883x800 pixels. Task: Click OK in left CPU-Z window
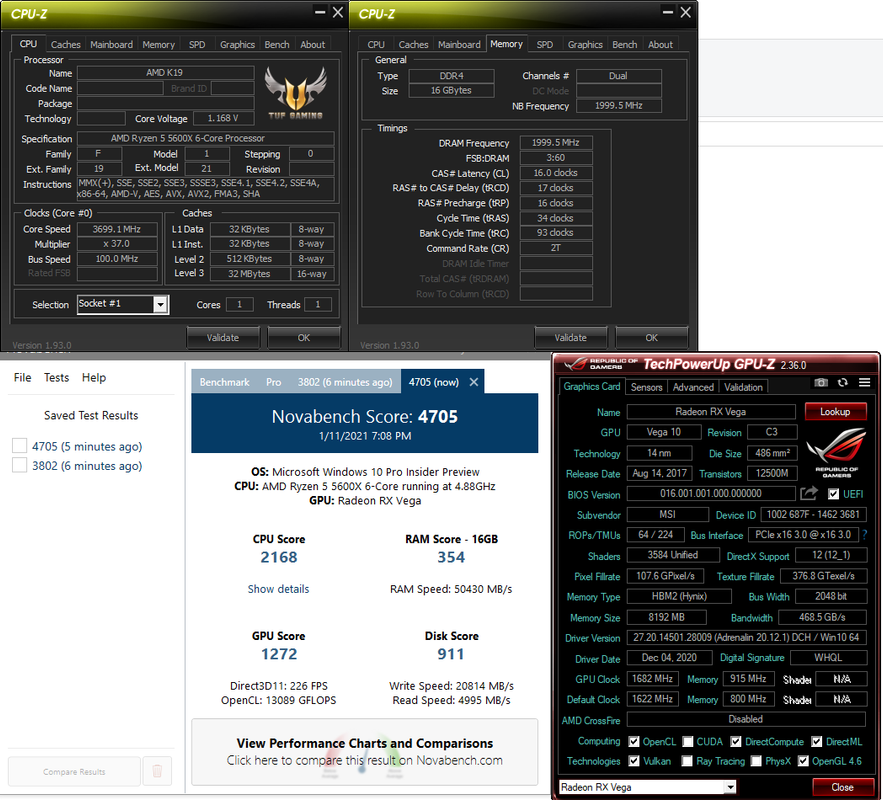(304, 338)
